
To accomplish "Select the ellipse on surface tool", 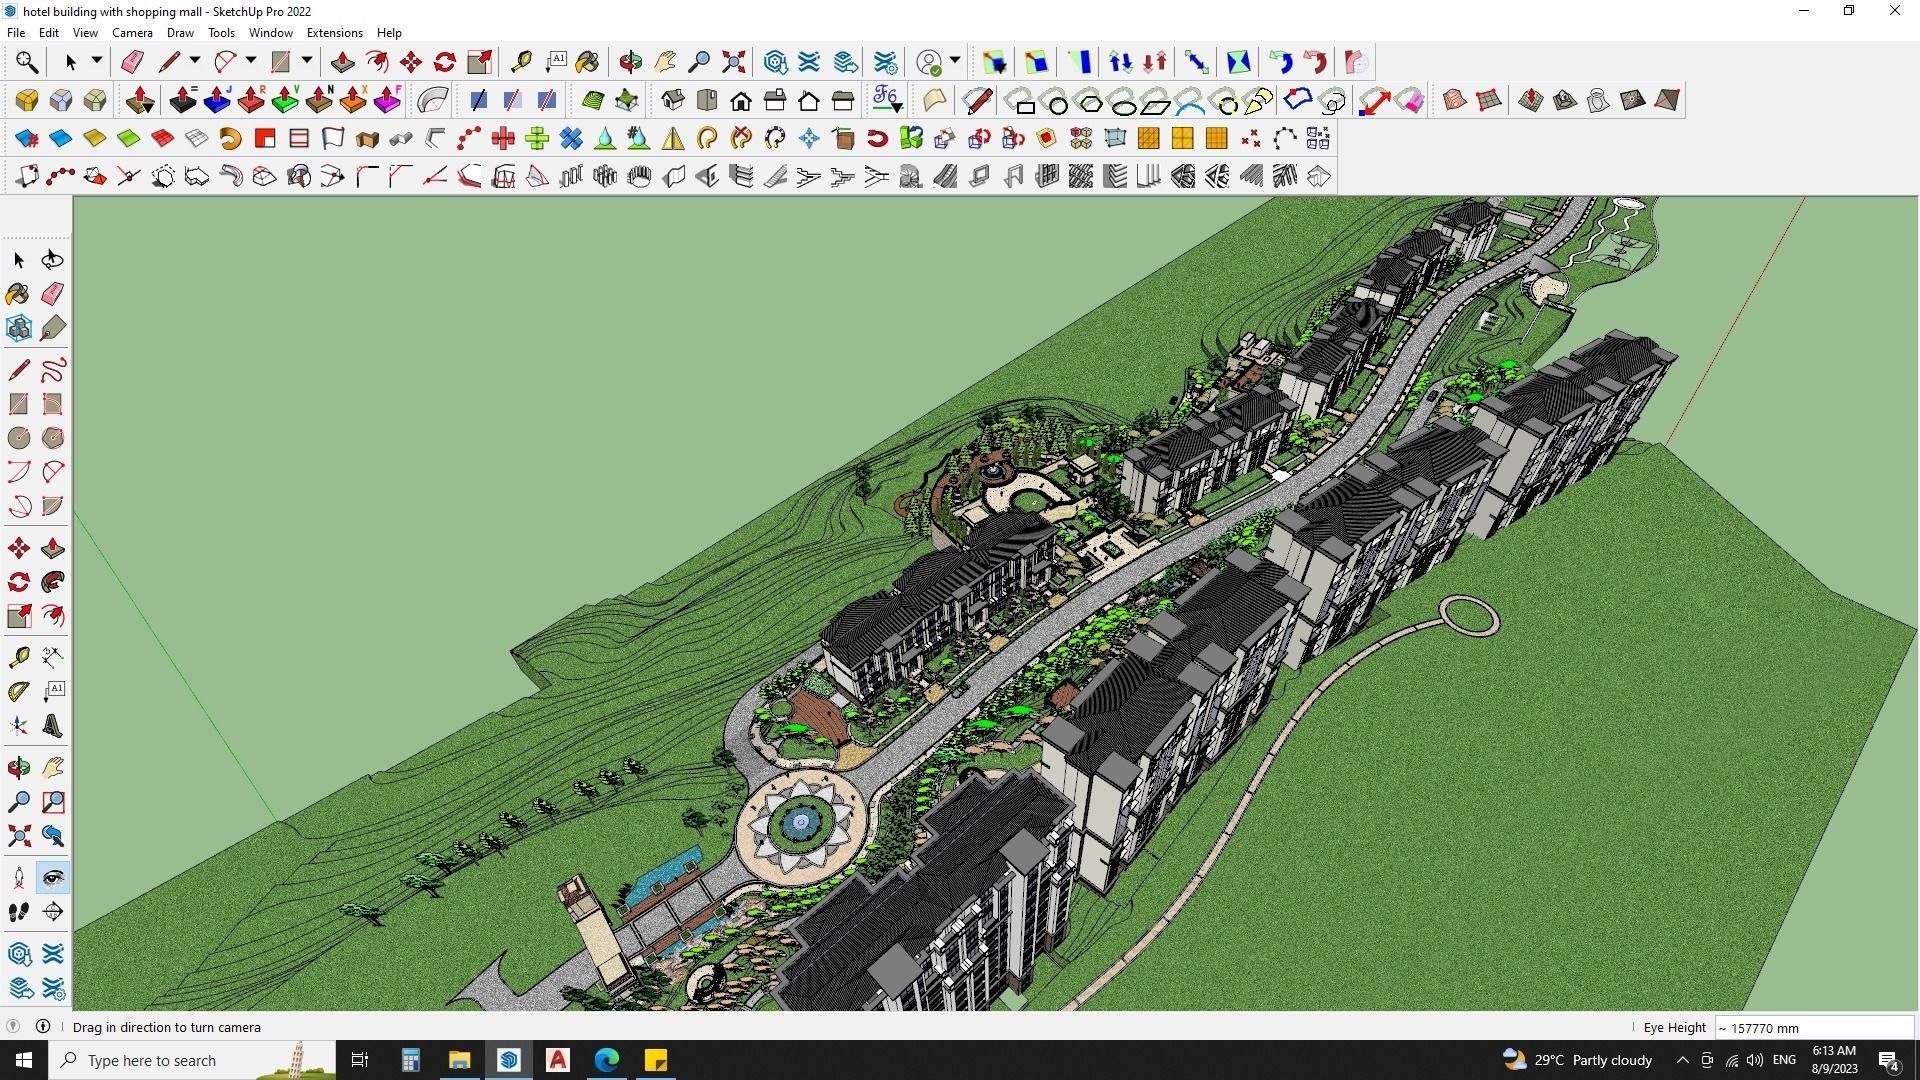I will click(x=1122, y=101).
